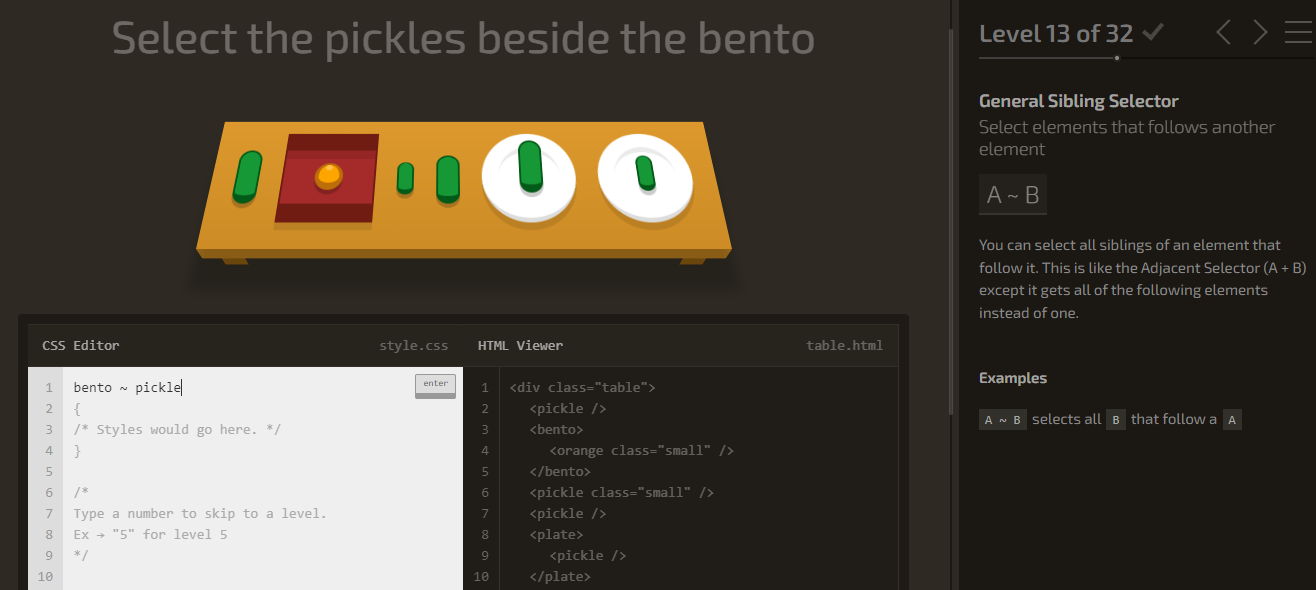The height and width of the screenshot is (590, 1316).
Task: Click the A ~ B selector example box
Action: (1012, 195)
